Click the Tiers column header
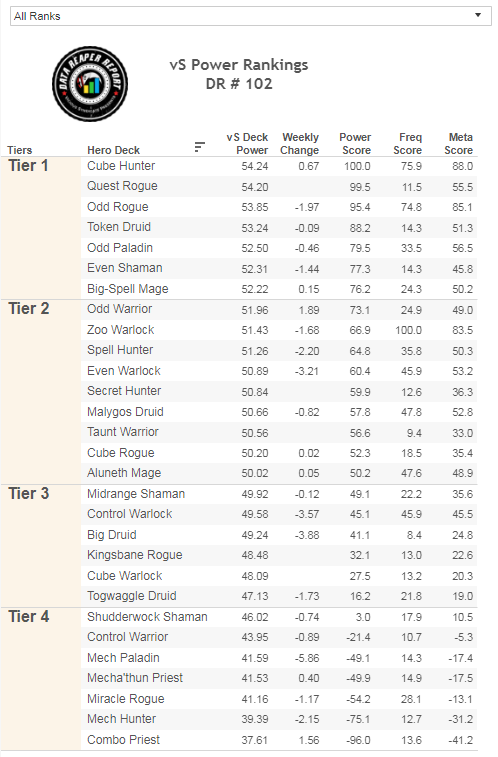This screenshot has width=498, height=757. click(x=20, y=150)
